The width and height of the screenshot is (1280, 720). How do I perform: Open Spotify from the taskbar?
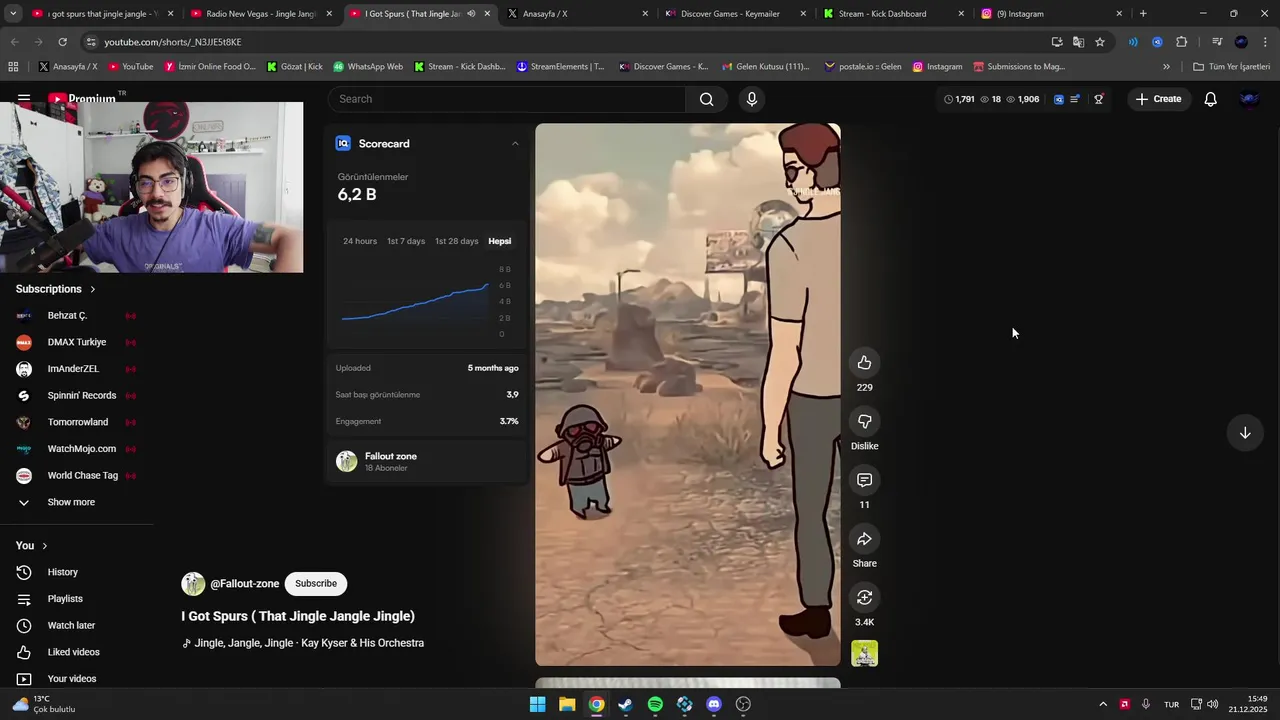(x=655, y=704)
